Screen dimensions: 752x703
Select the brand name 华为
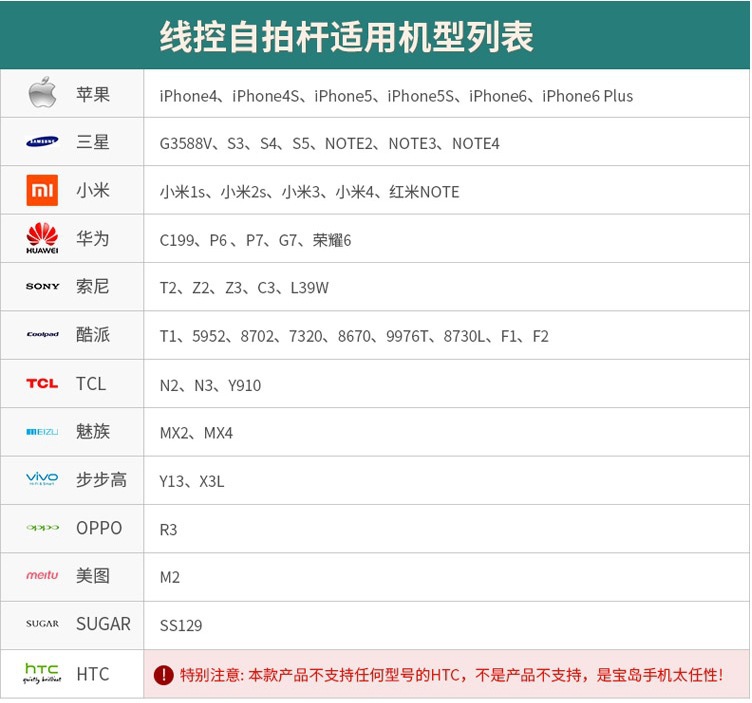click(93, 238)
